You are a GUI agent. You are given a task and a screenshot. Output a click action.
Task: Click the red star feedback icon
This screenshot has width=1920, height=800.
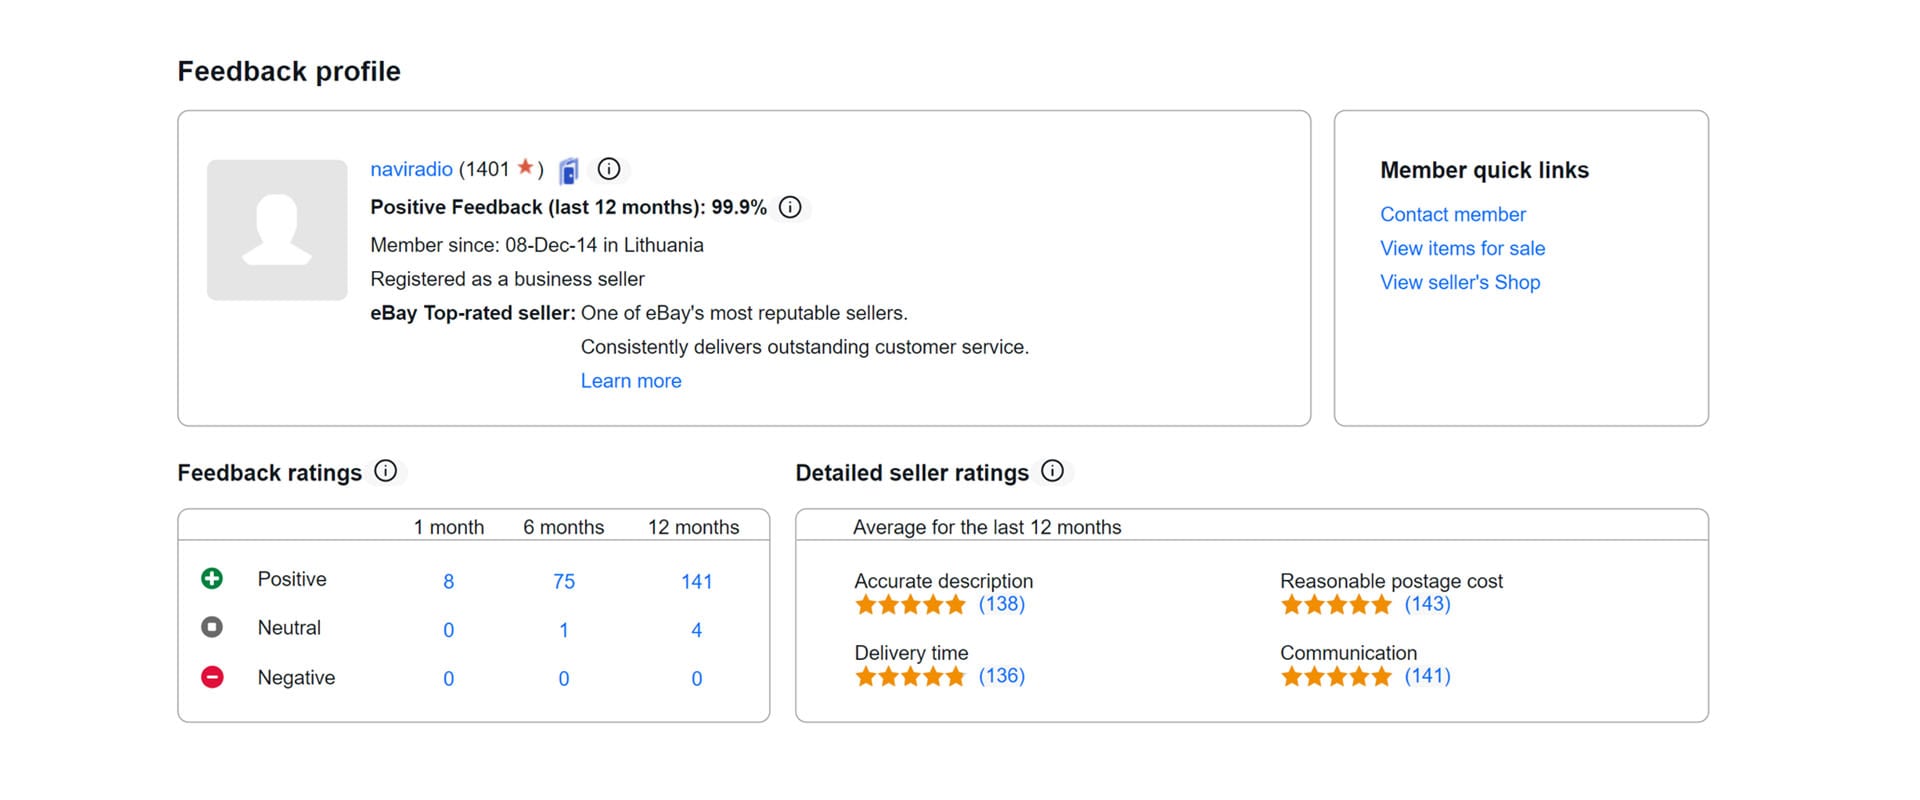[525, 168]
